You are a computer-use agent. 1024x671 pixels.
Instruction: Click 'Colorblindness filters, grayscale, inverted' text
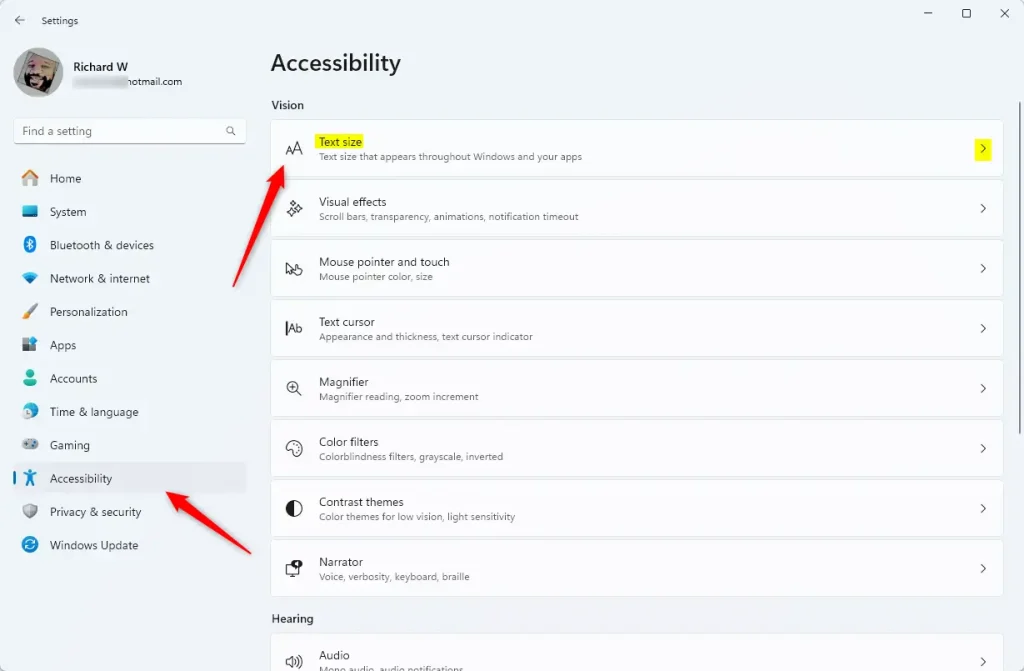(x=411, y=457)
